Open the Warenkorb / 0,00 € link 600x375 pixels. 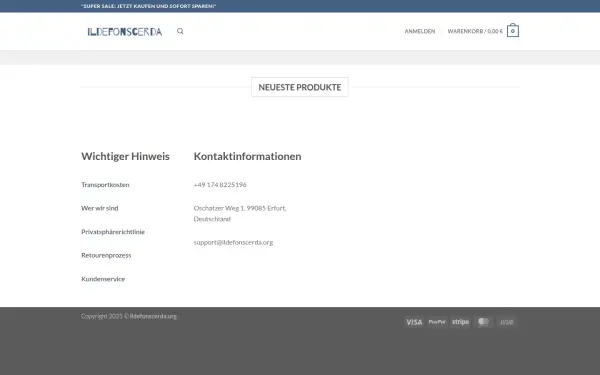[475, 31]
